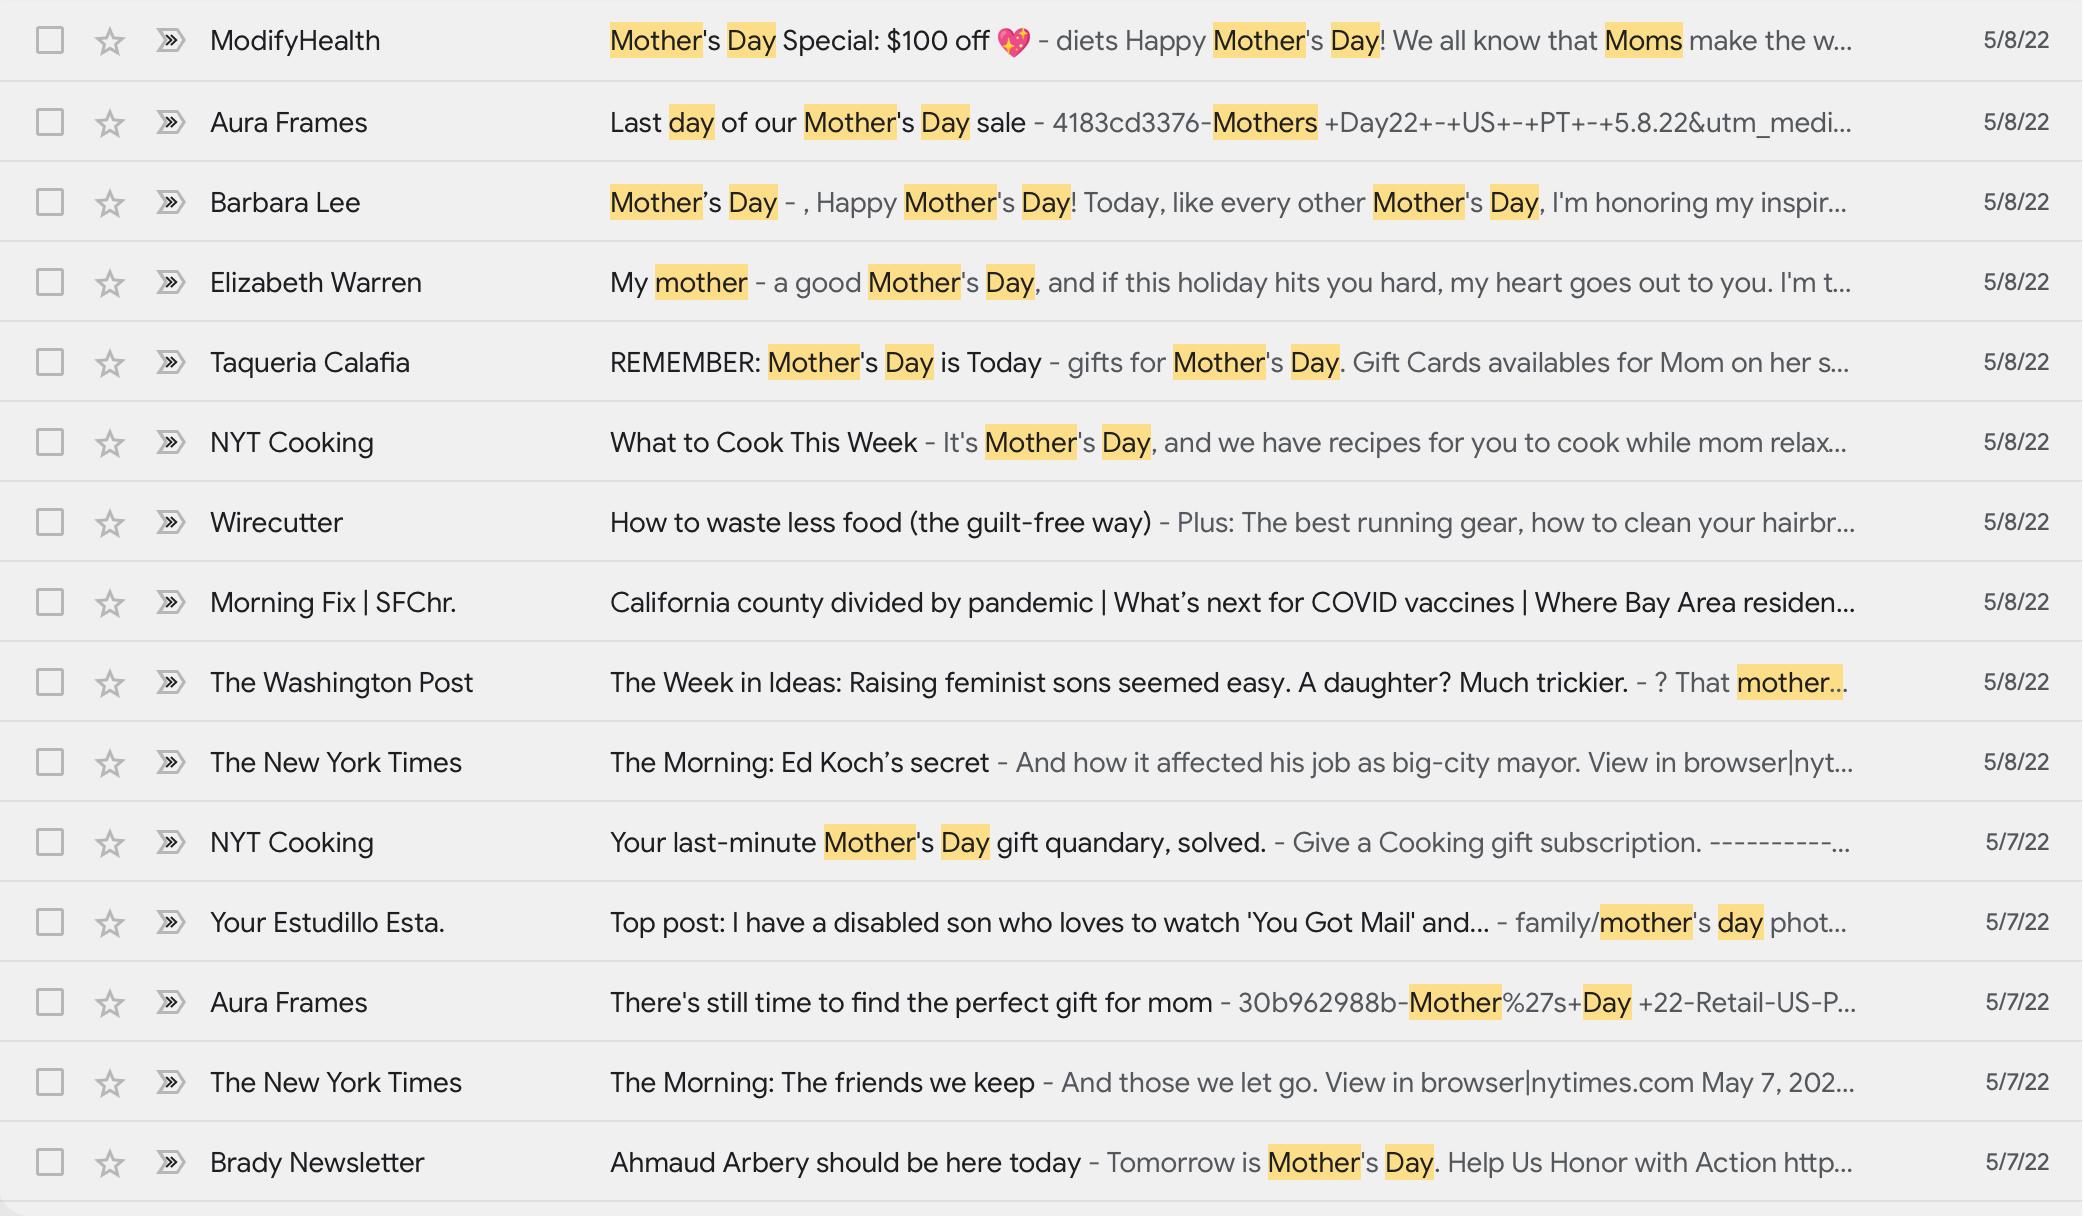Click importance marker on There's still time email

pyautogui.click(x=171, y=1002)
